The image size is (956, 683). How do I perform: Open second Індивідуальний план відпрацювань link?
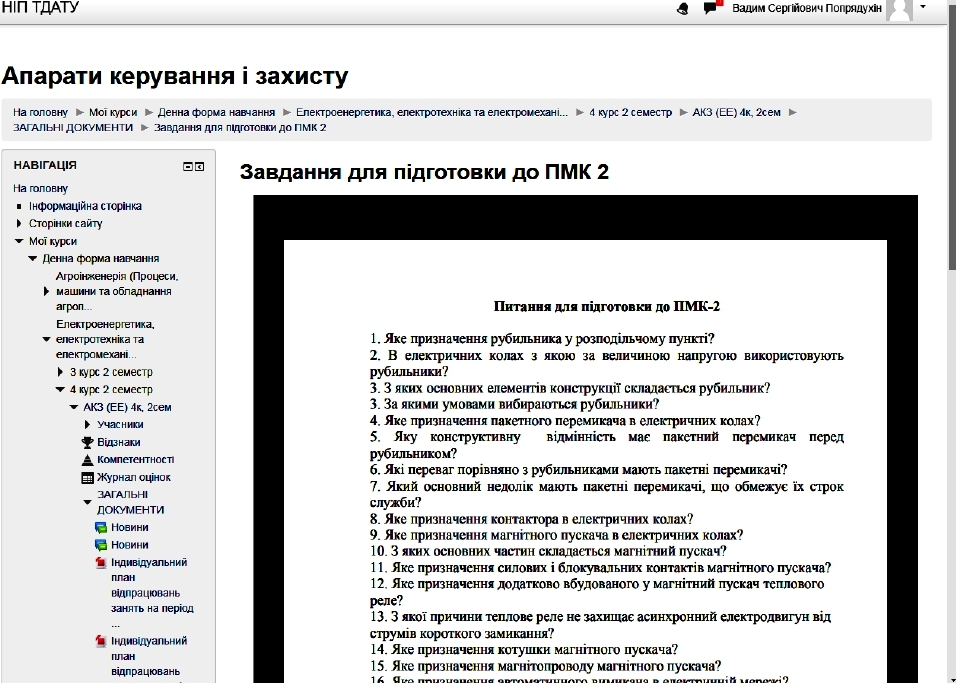(149, 657)
